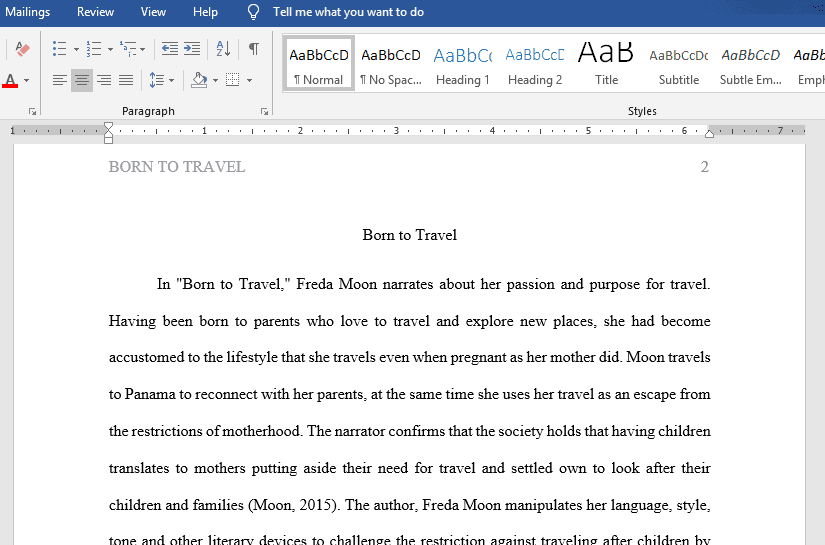Click the Multilevel List icon
Screen dimensions: 825x545
click(x=128, y=49)
